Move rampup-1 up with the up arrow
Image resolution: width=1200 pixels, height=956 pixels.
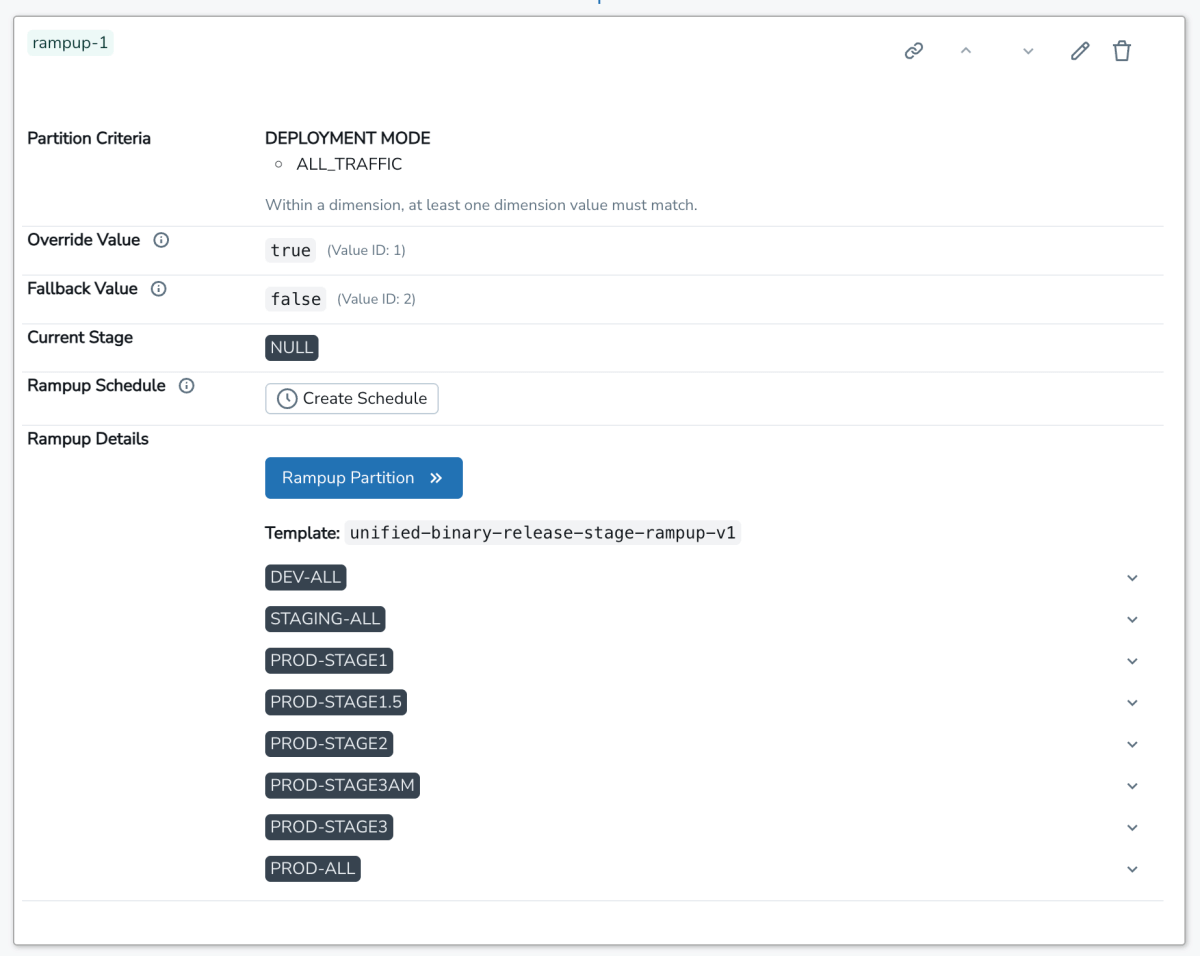coord(966,50)
